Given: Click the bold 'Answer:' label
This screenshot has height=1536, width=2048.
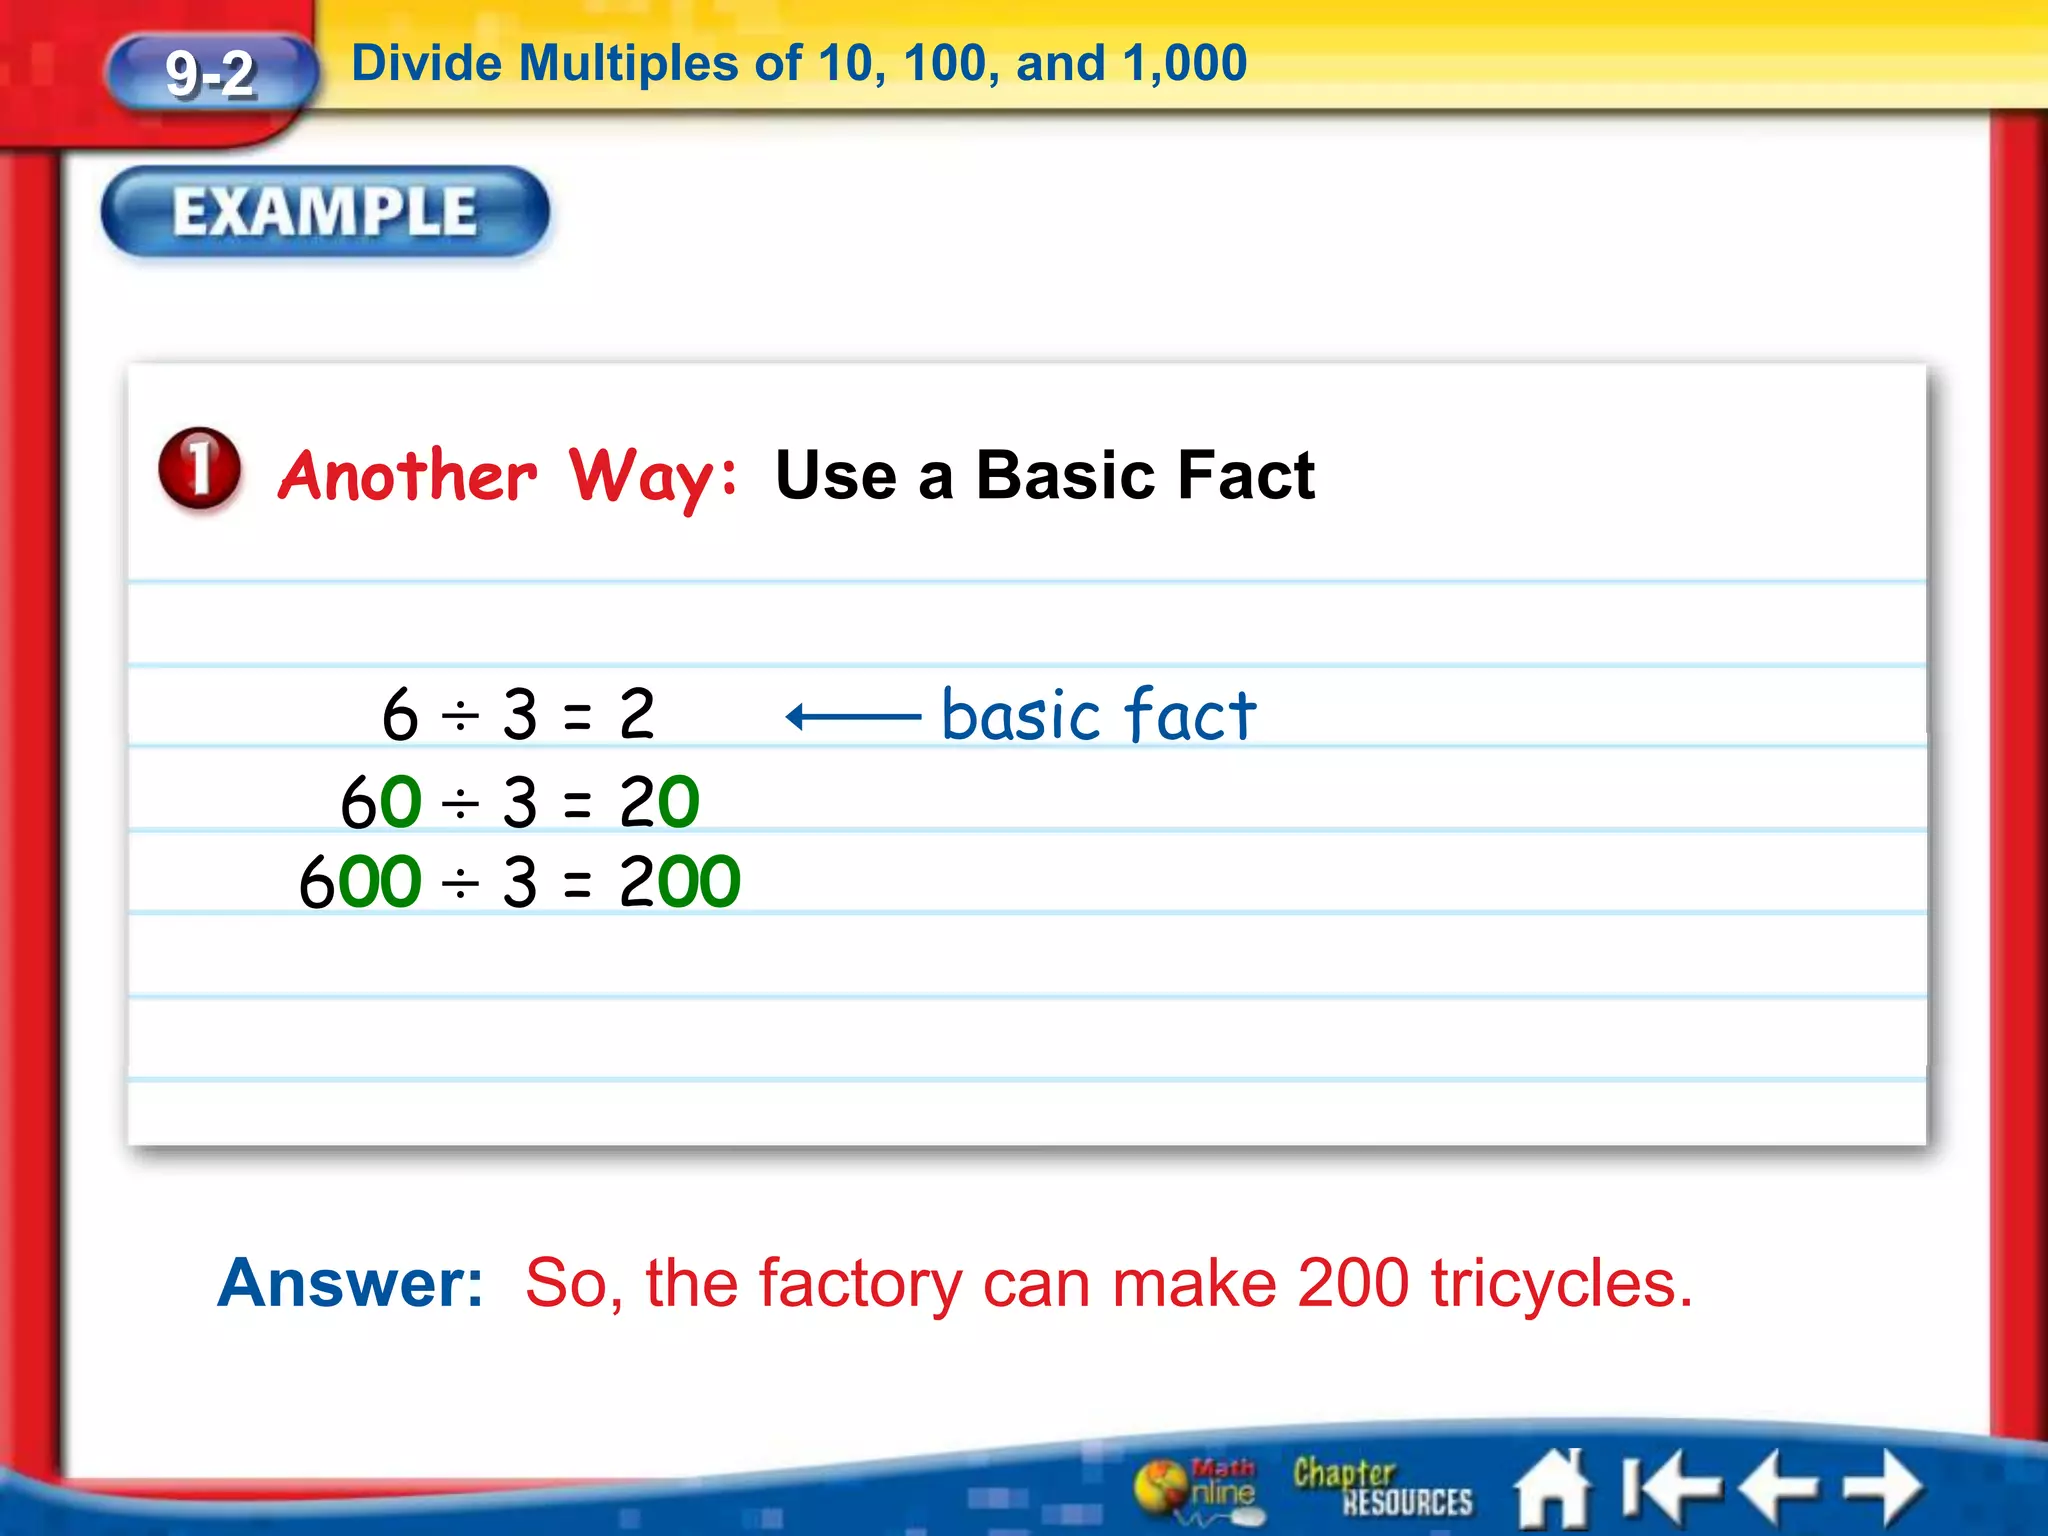Looking at the screenshot, I should pos(351,1283).
